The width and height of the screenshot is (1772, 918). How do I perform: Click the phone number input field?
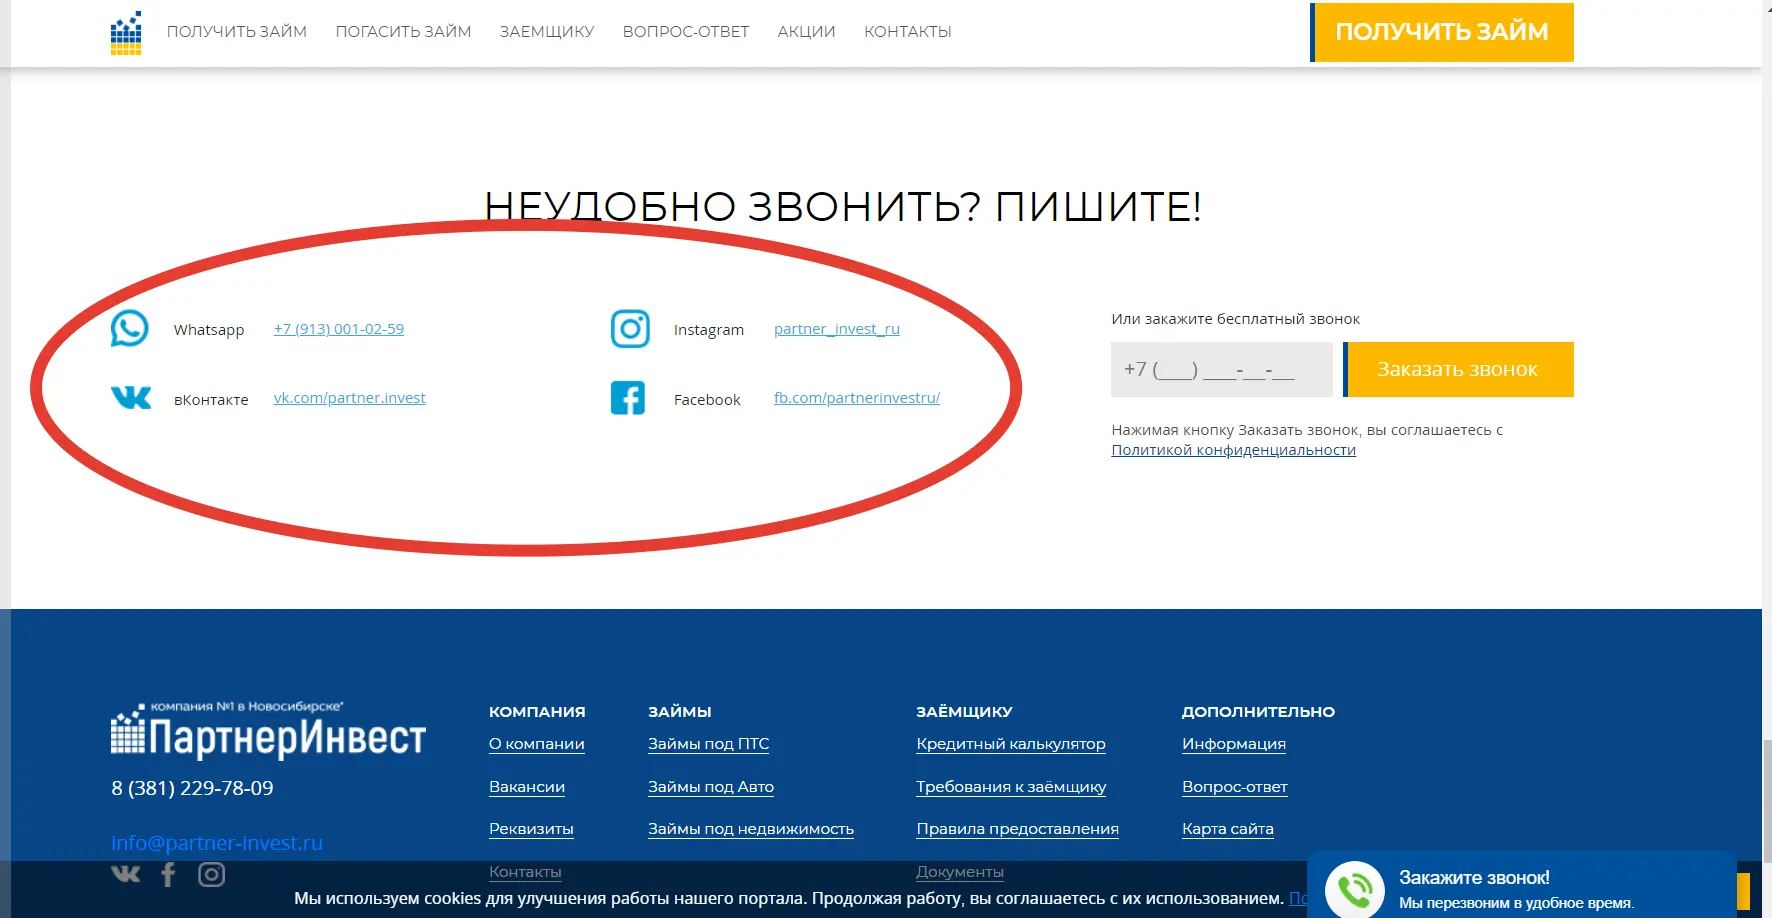click(1221, 369)
